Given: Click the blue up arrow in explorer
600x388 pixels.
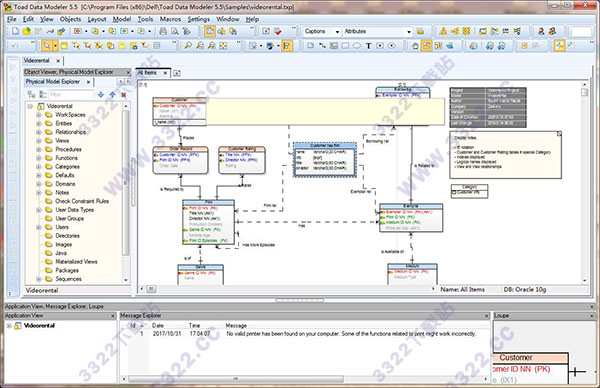Looking at the screenshot, I should (x=112, y=94).
